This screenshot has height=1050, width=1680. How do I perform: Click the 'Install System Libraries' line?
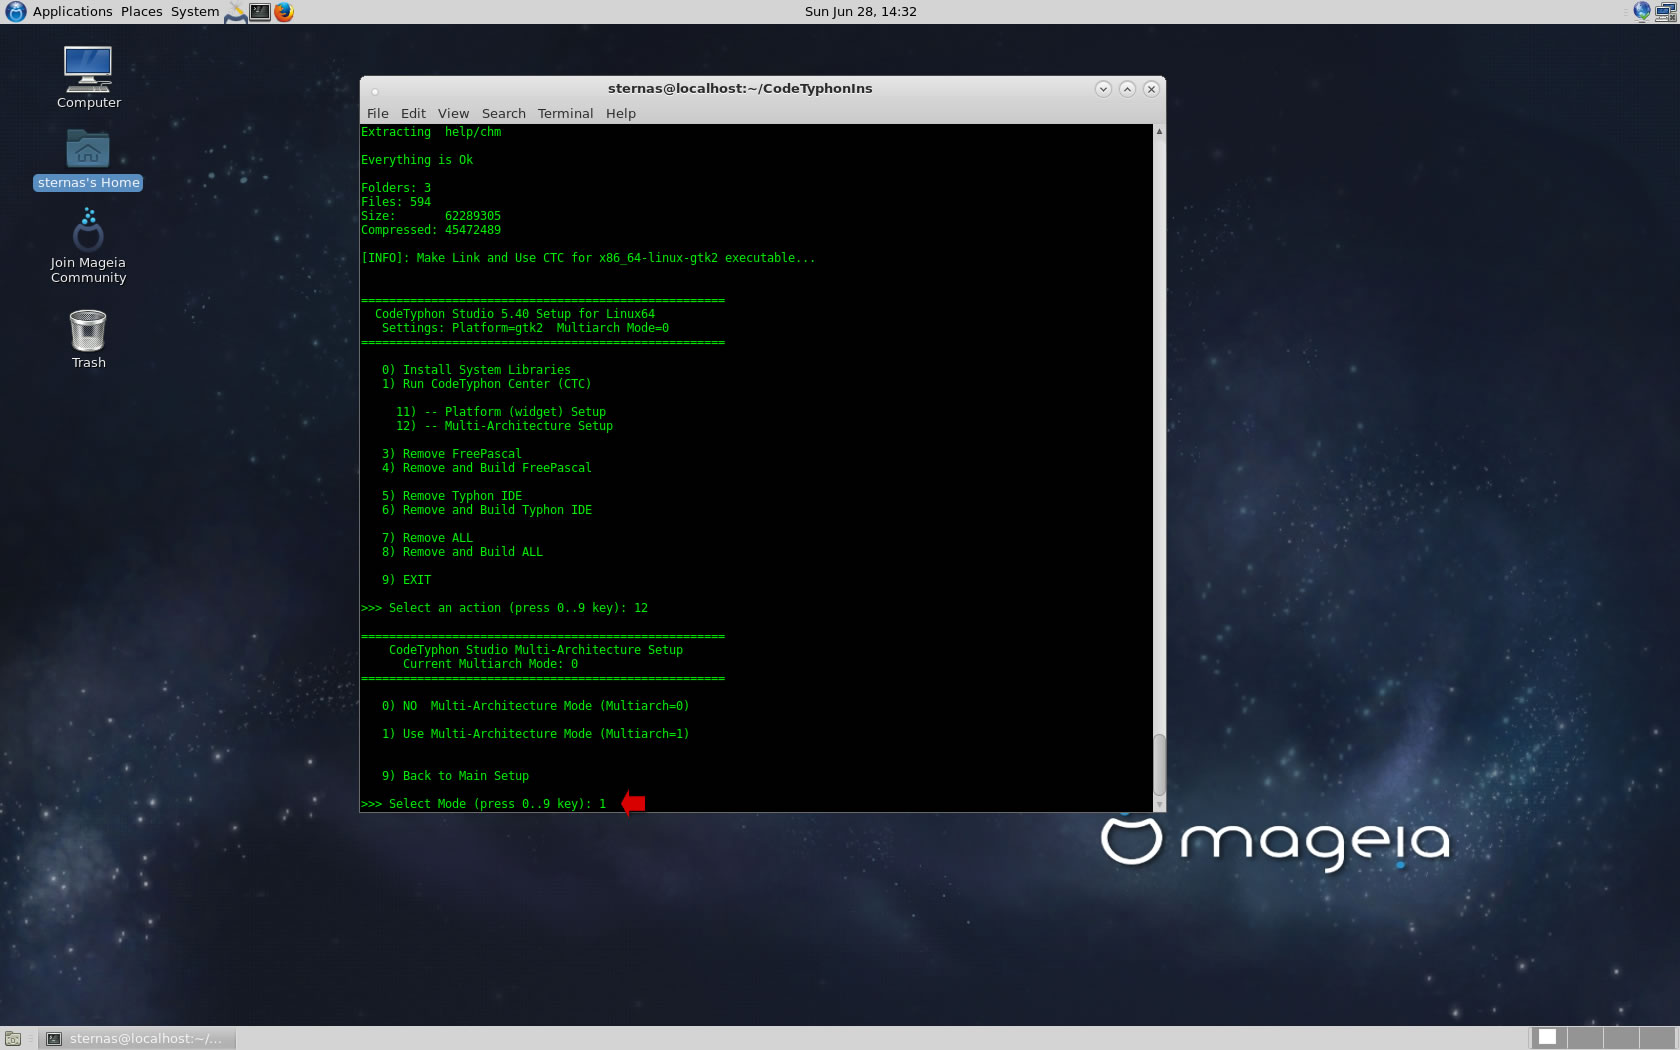coord(476,370)
